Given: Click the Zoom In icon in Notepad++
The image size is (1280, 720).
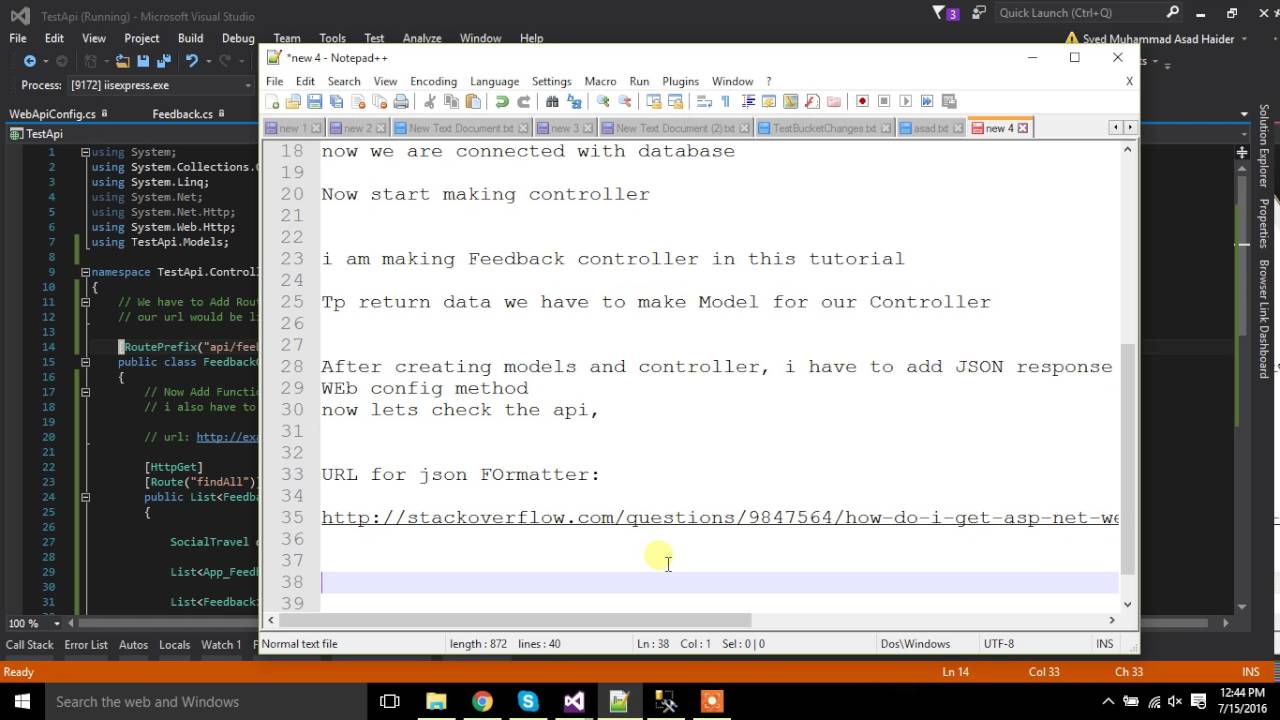Looking at the screenshot, I should [603, 101].
